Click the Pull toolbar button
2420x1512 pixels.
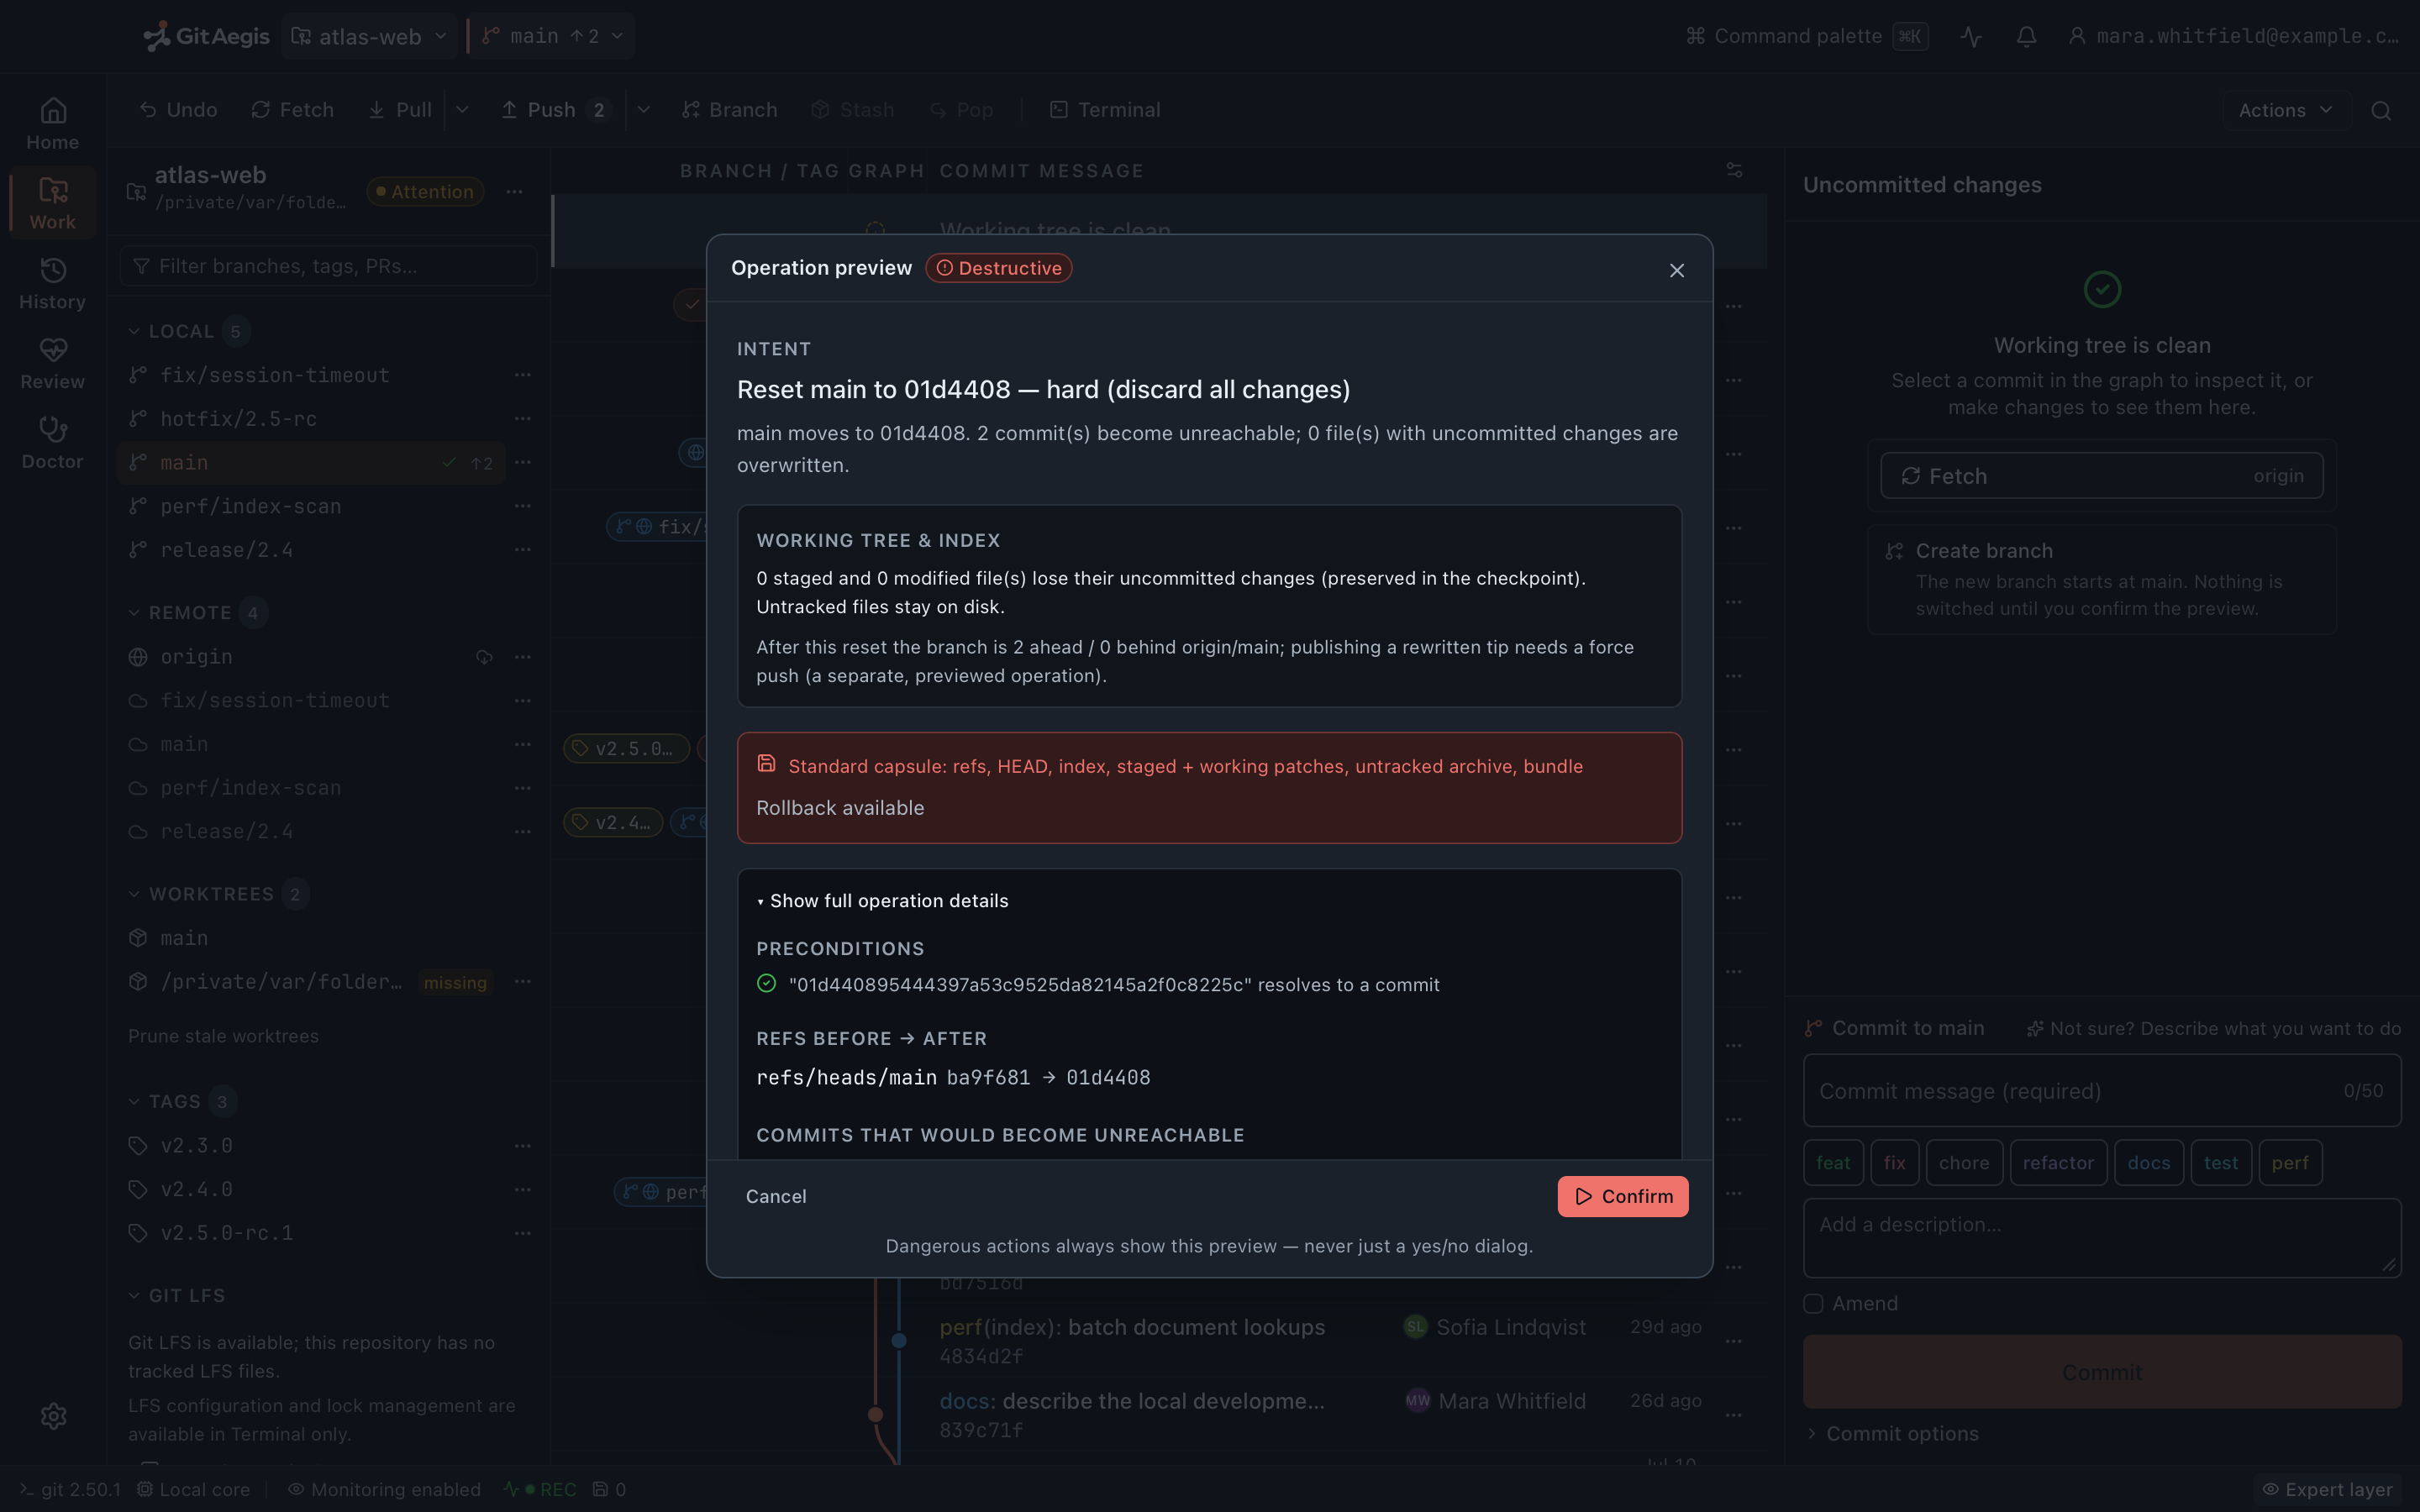[x=399, y=110]
